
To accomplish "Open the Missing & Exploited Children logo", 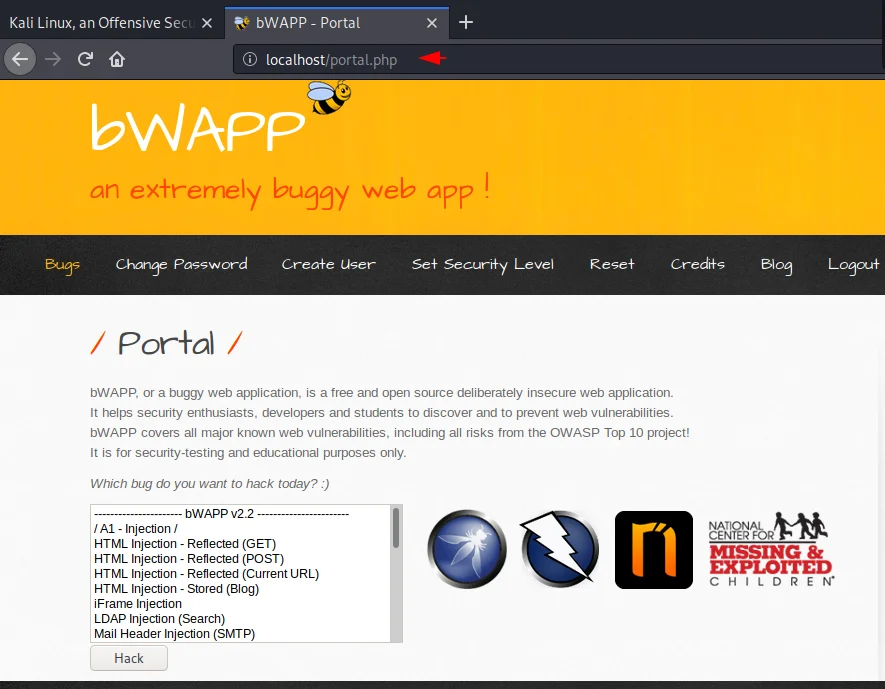I will pyautogui.click(x=771, y=549).
